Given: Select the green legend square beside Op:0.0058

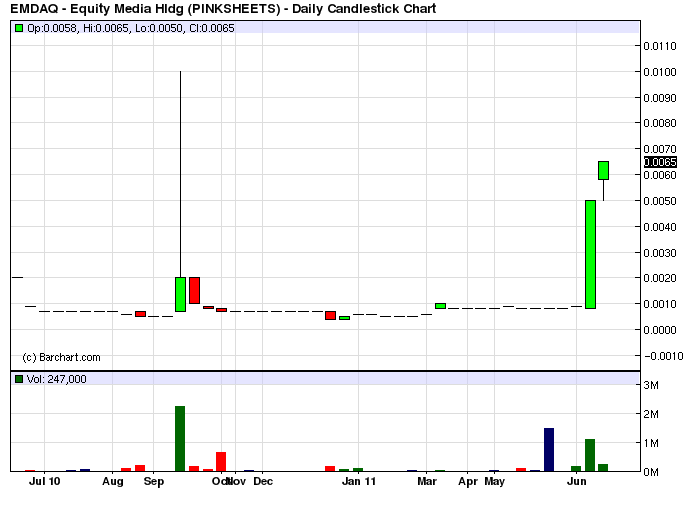Looking at the screenshot, I should [x=19, y=28].
